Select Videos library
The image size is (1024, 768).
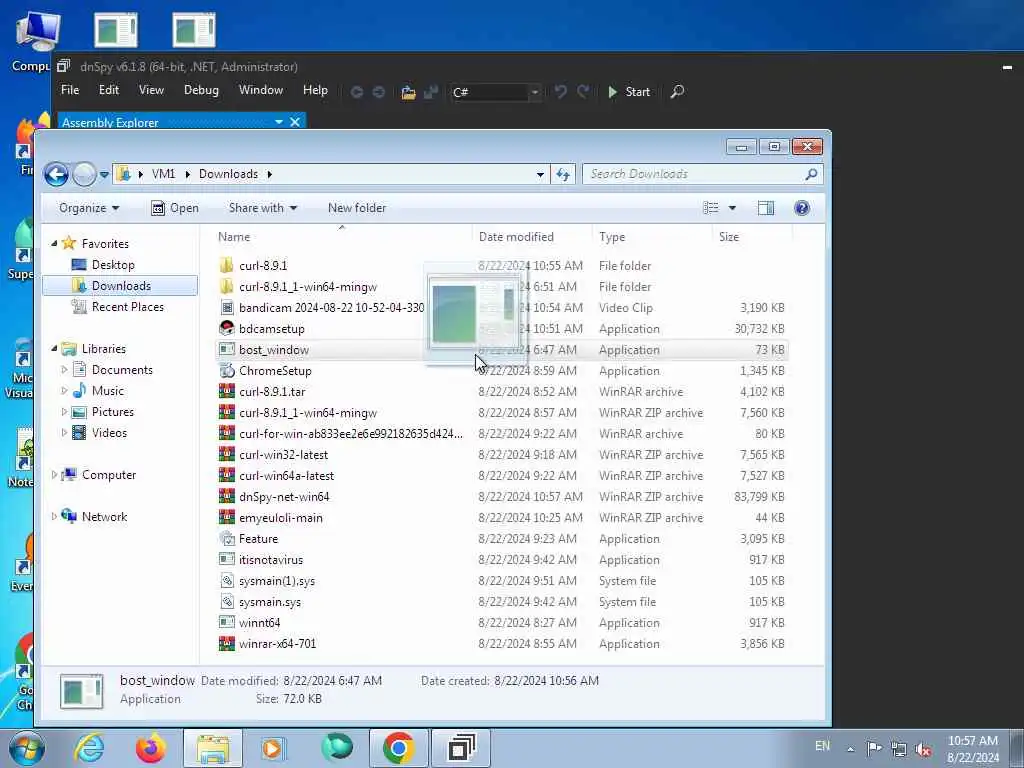coord(109,433)
